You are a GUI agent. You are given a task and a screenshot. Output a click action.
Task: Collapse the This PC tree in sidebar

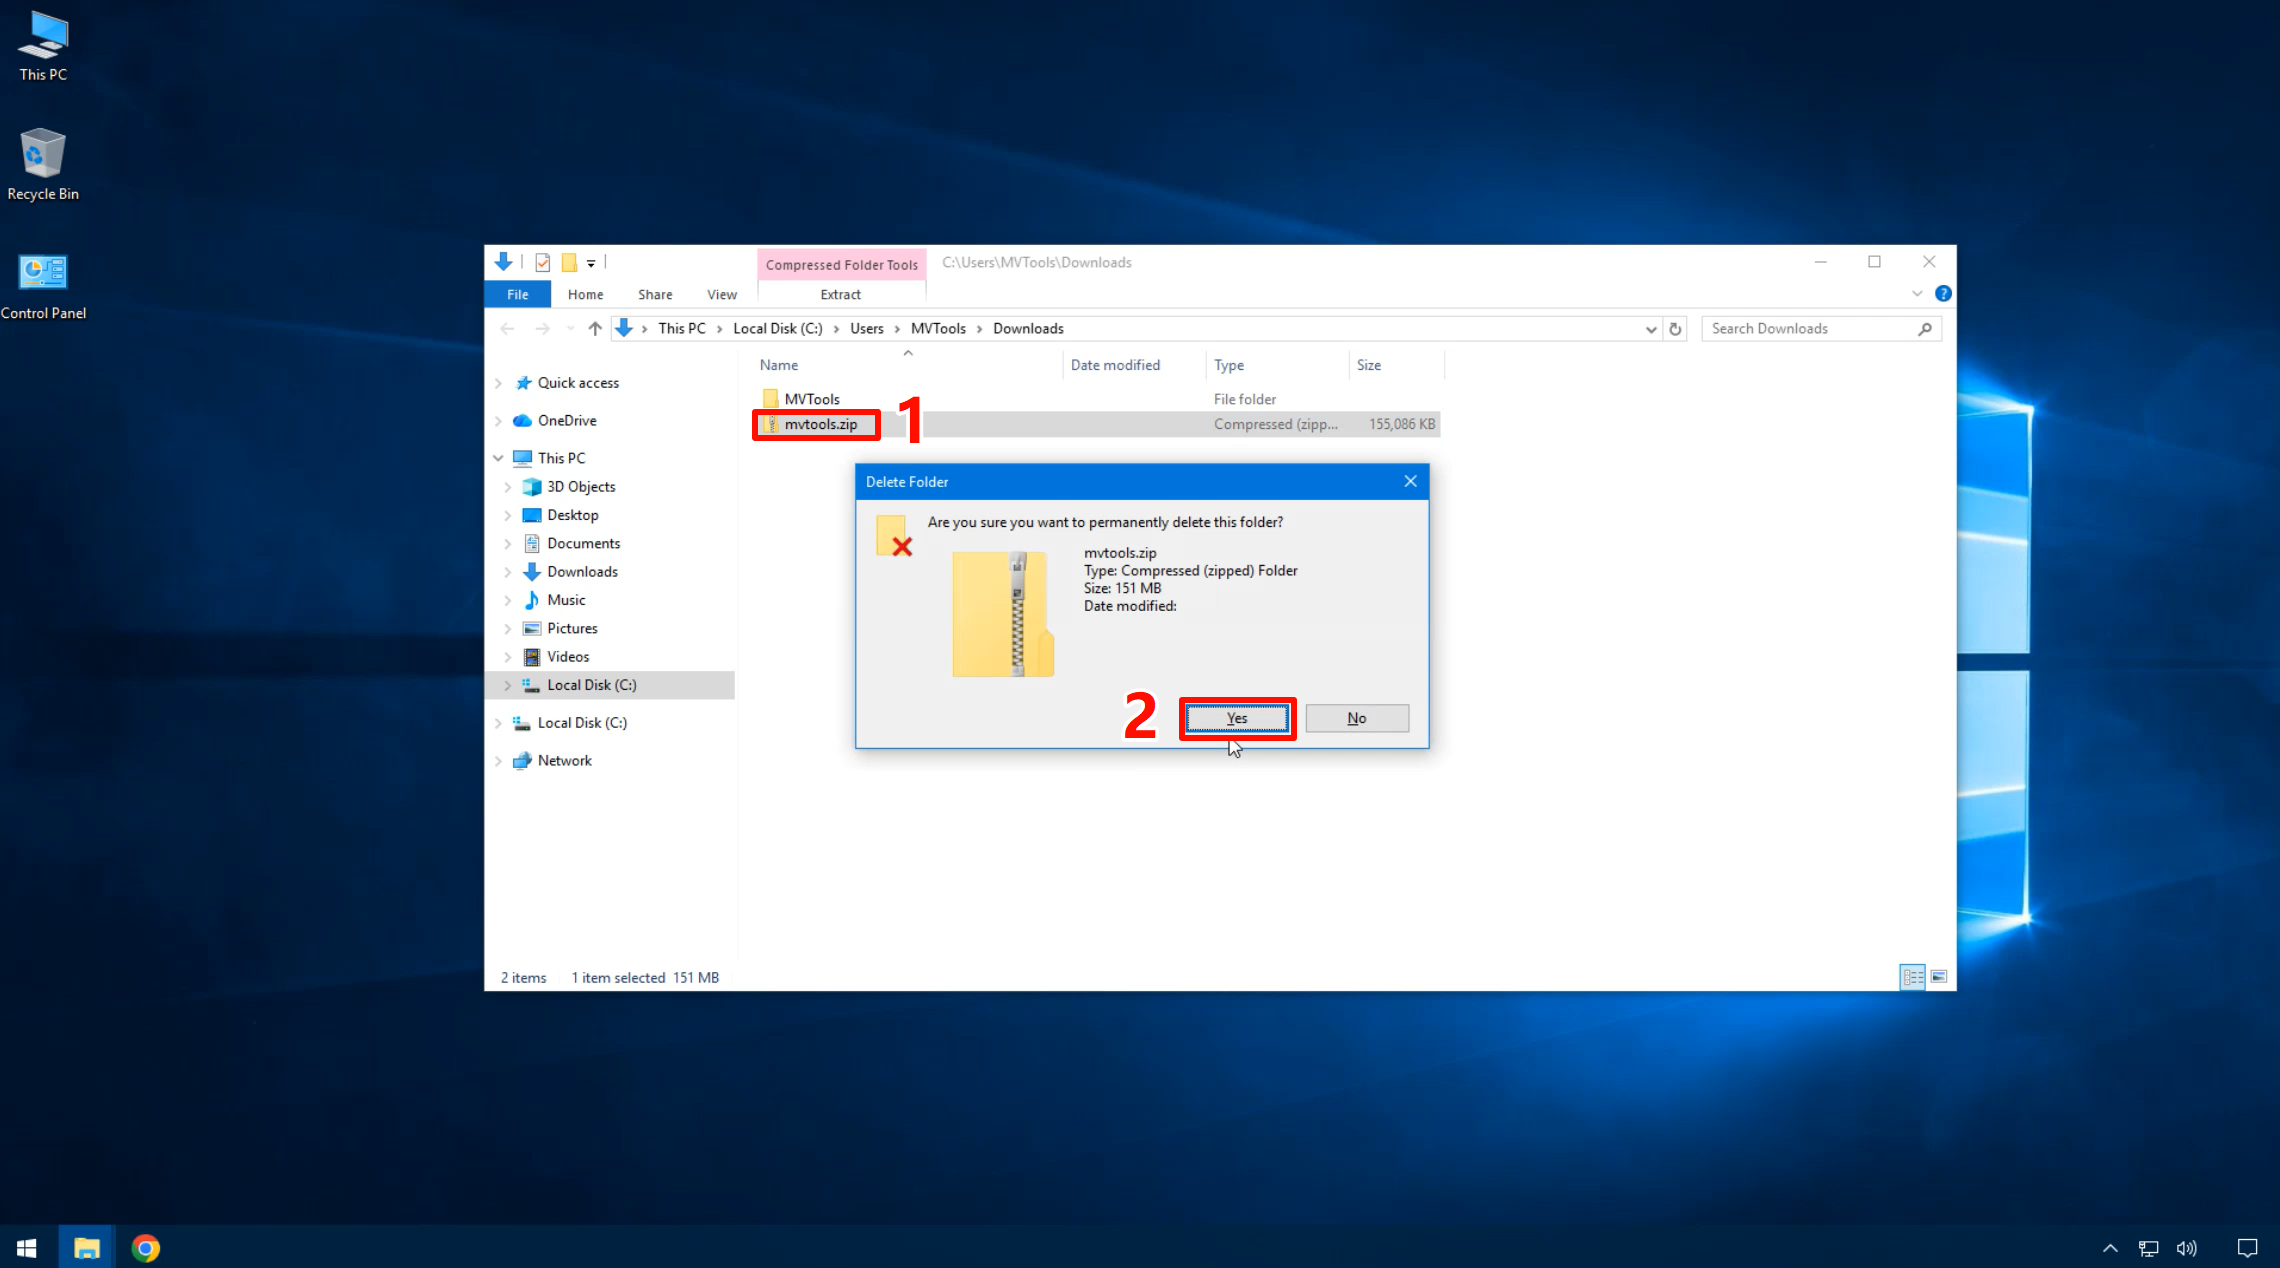click(498, 457)
